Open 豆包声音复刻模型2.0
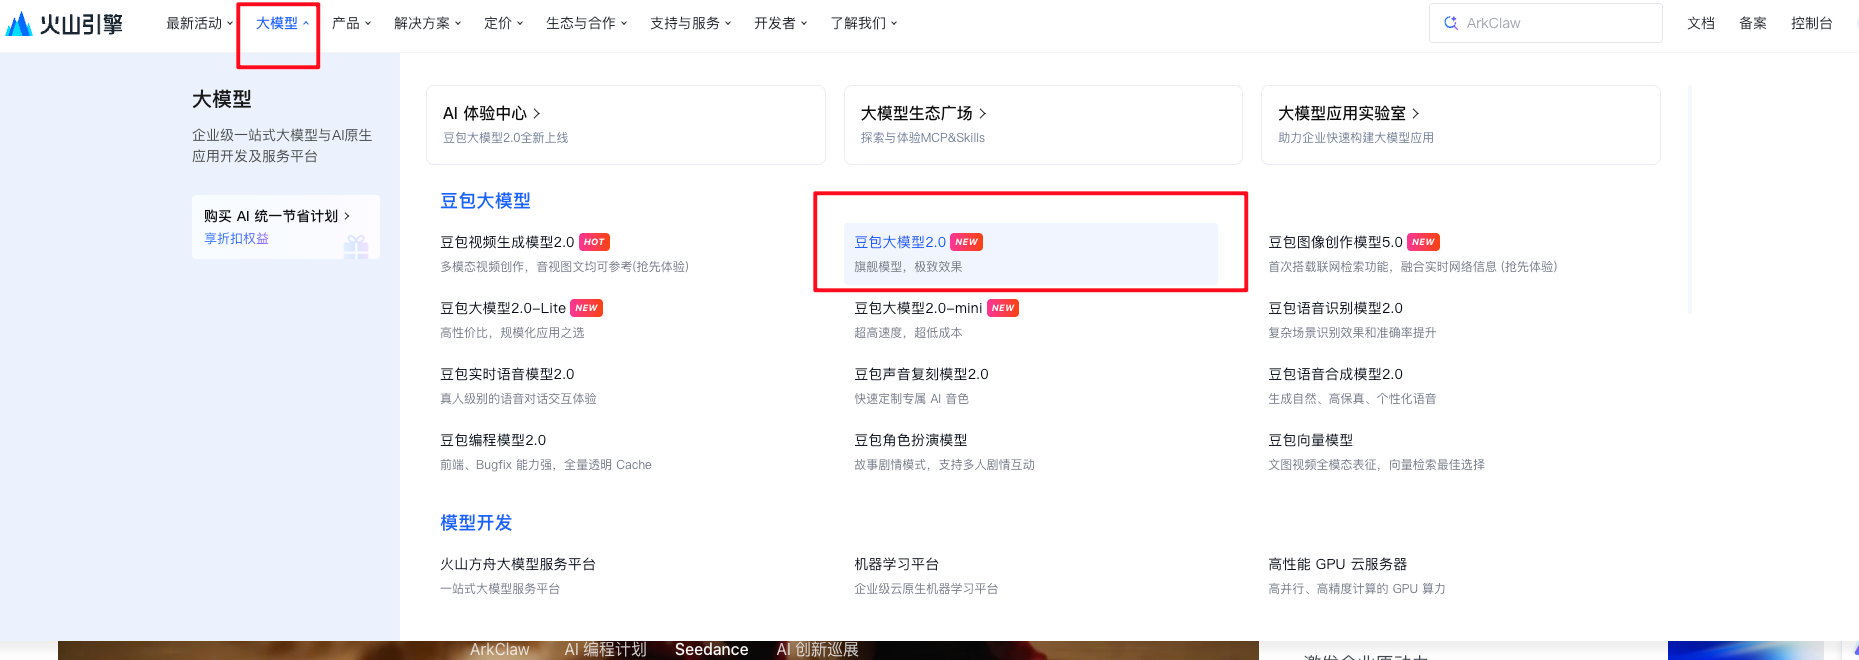1859x660 pixels. (x=921, y=374)
